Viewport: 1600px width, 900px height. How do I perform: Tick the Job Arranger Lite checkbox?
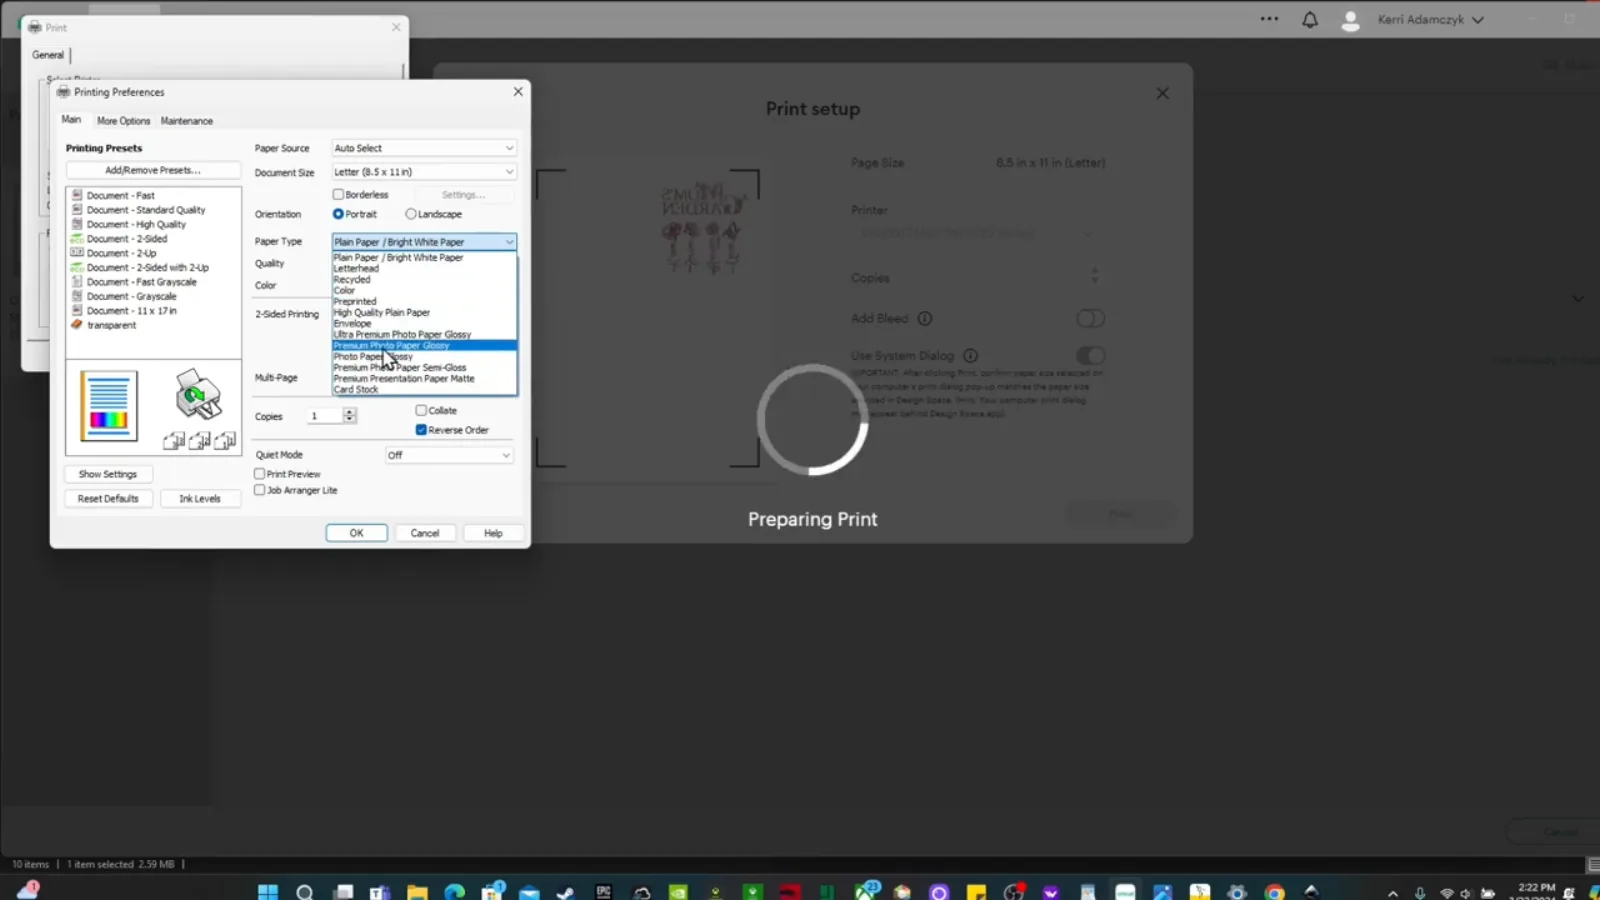260,490
